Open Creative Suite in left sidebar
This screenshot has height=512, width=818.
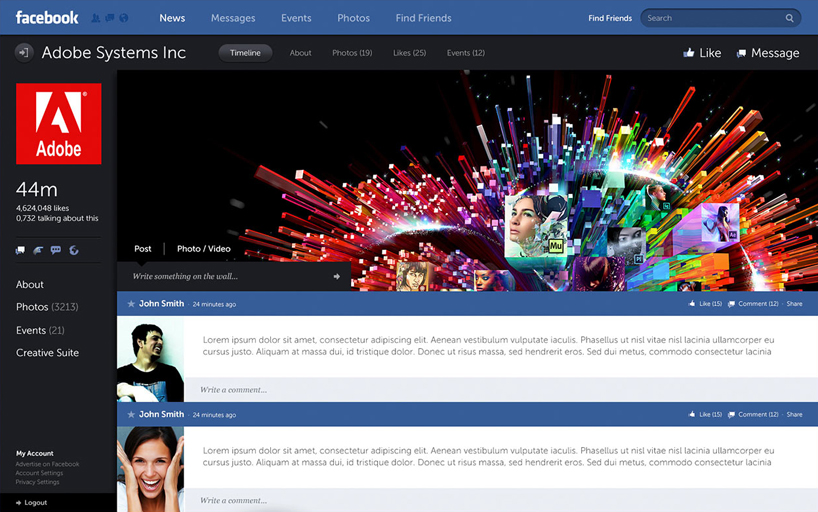pyautogui.click(x=47, y=353)
